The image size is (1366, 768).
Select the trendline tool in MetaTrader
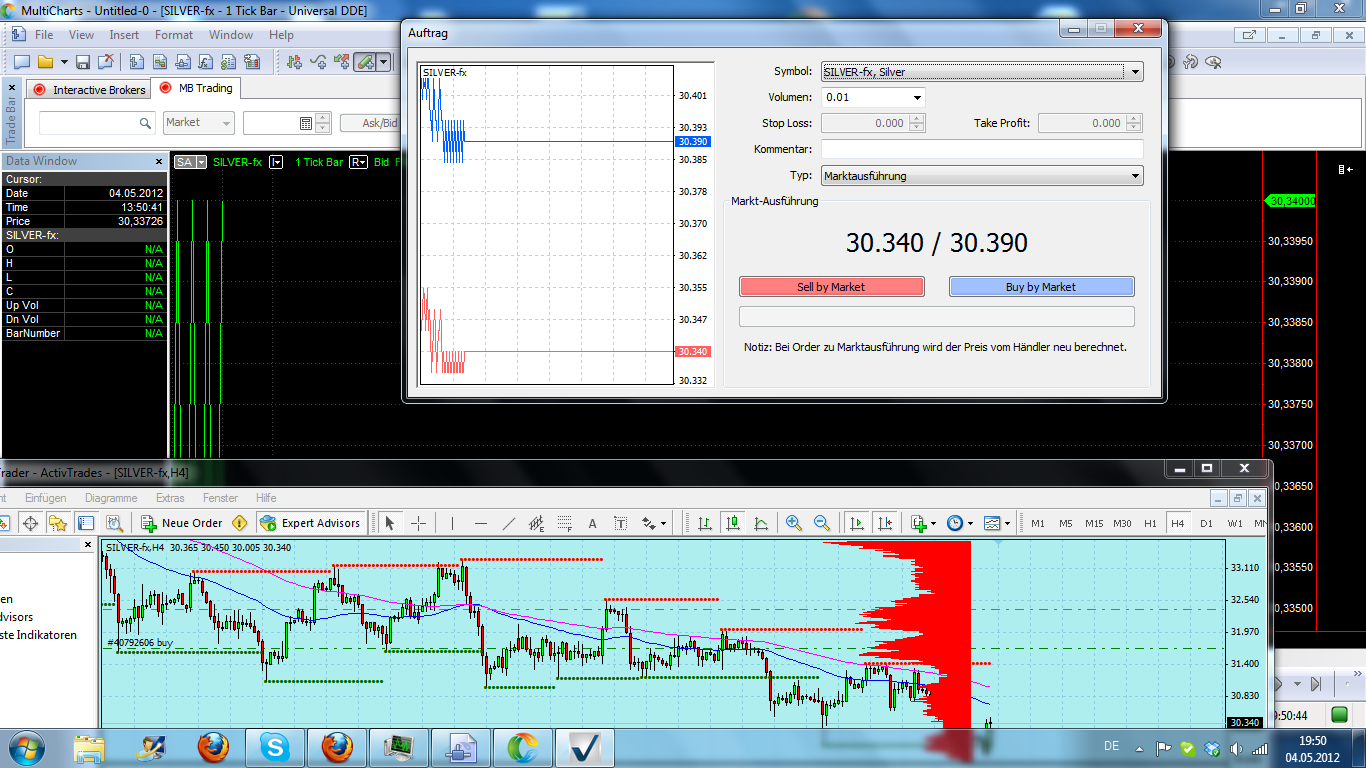(x=508, y=523)
